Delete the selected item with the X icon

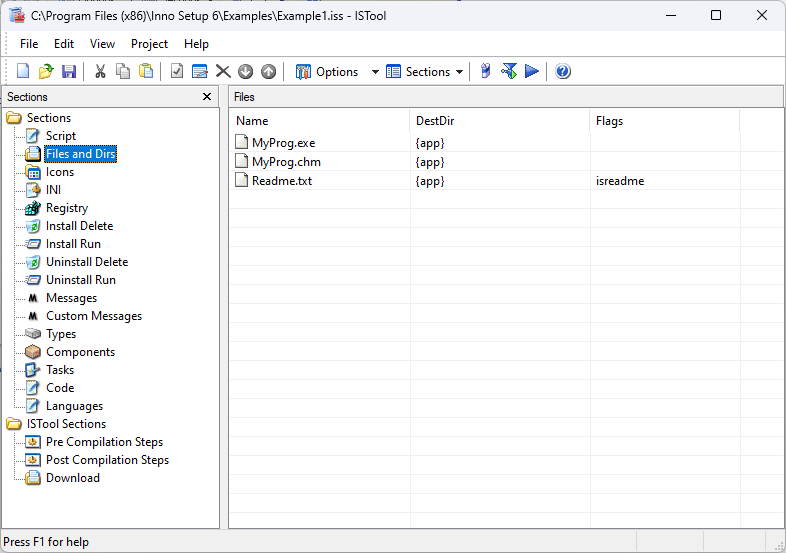pos(223,71)
